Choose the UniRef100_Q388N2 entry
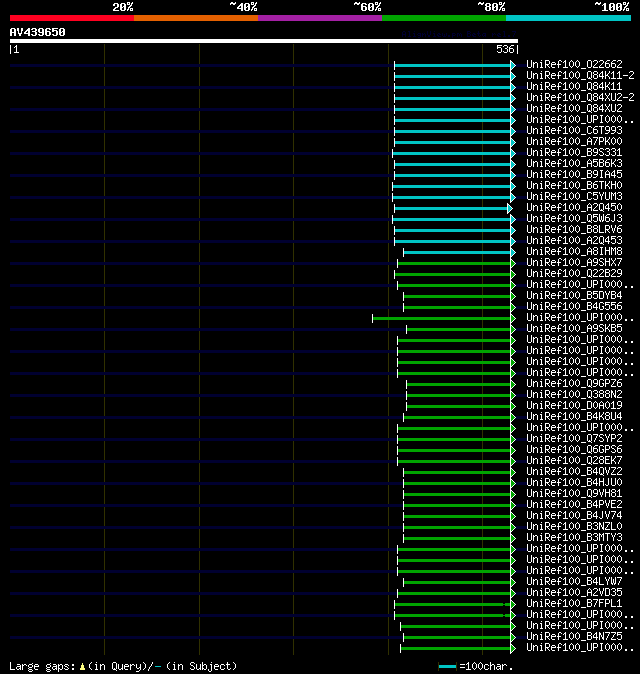The width and height of the screenshot is (640, 674). [574, 395]
